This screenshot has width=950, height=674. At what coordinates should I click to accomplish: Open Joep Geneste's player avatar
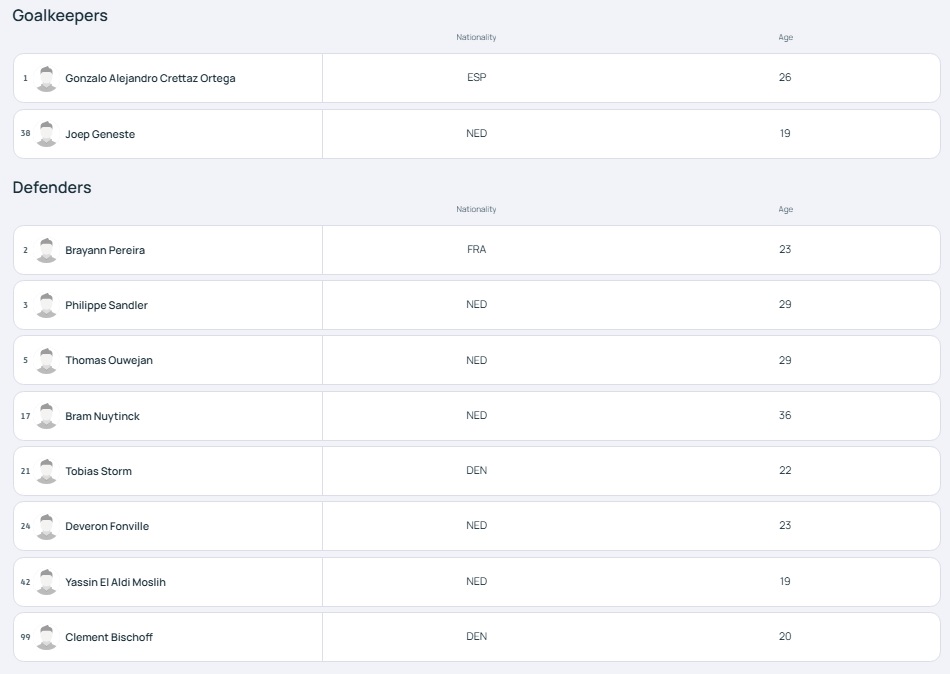tap(47, 134)
